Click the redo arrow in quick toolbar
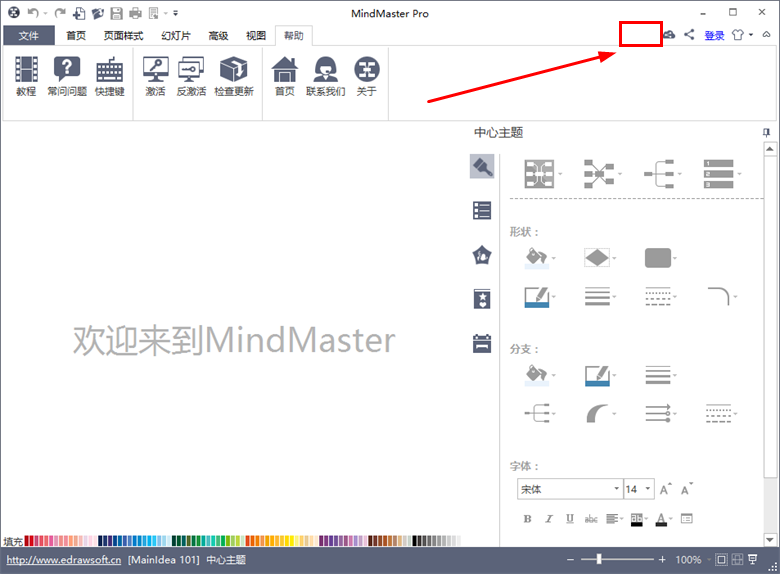Viewport: 780px width, 574px height. (60, 13)
